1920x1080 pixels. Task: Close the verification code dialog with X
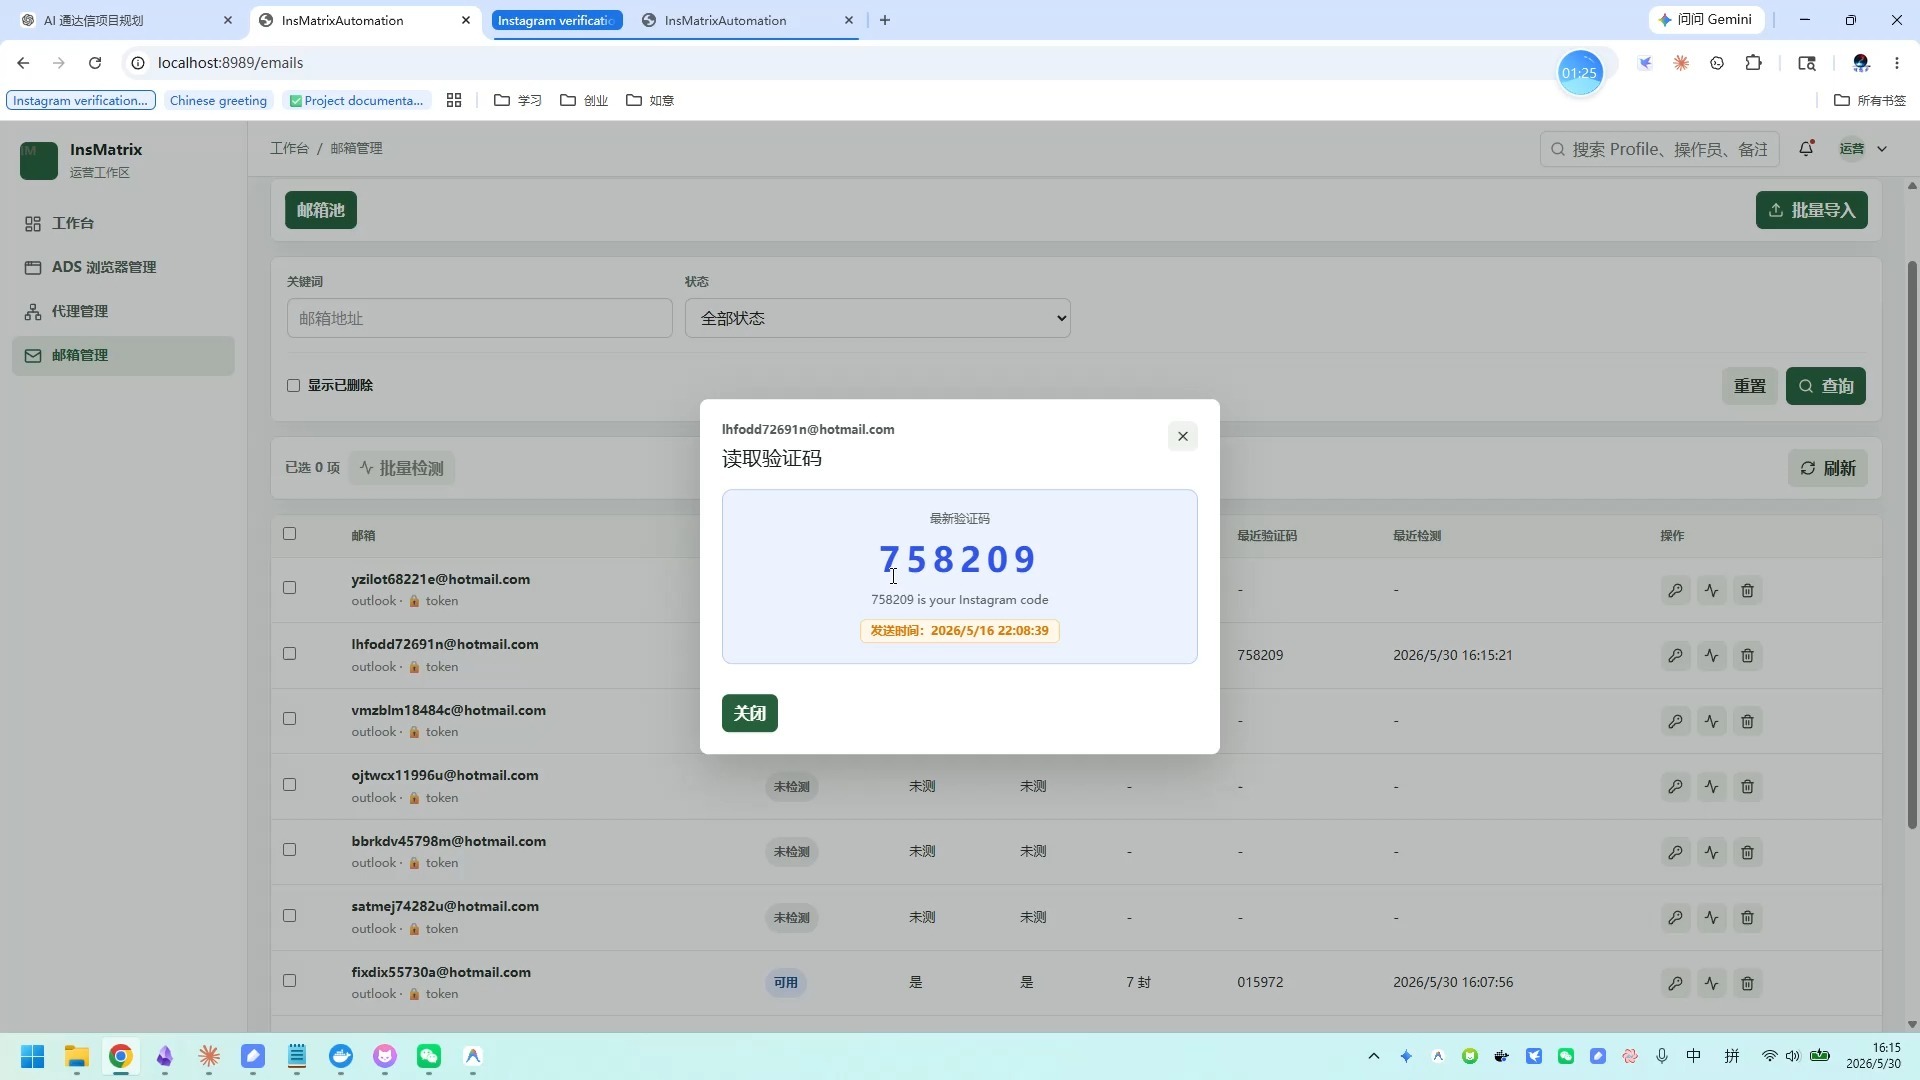pos(1182,436)
